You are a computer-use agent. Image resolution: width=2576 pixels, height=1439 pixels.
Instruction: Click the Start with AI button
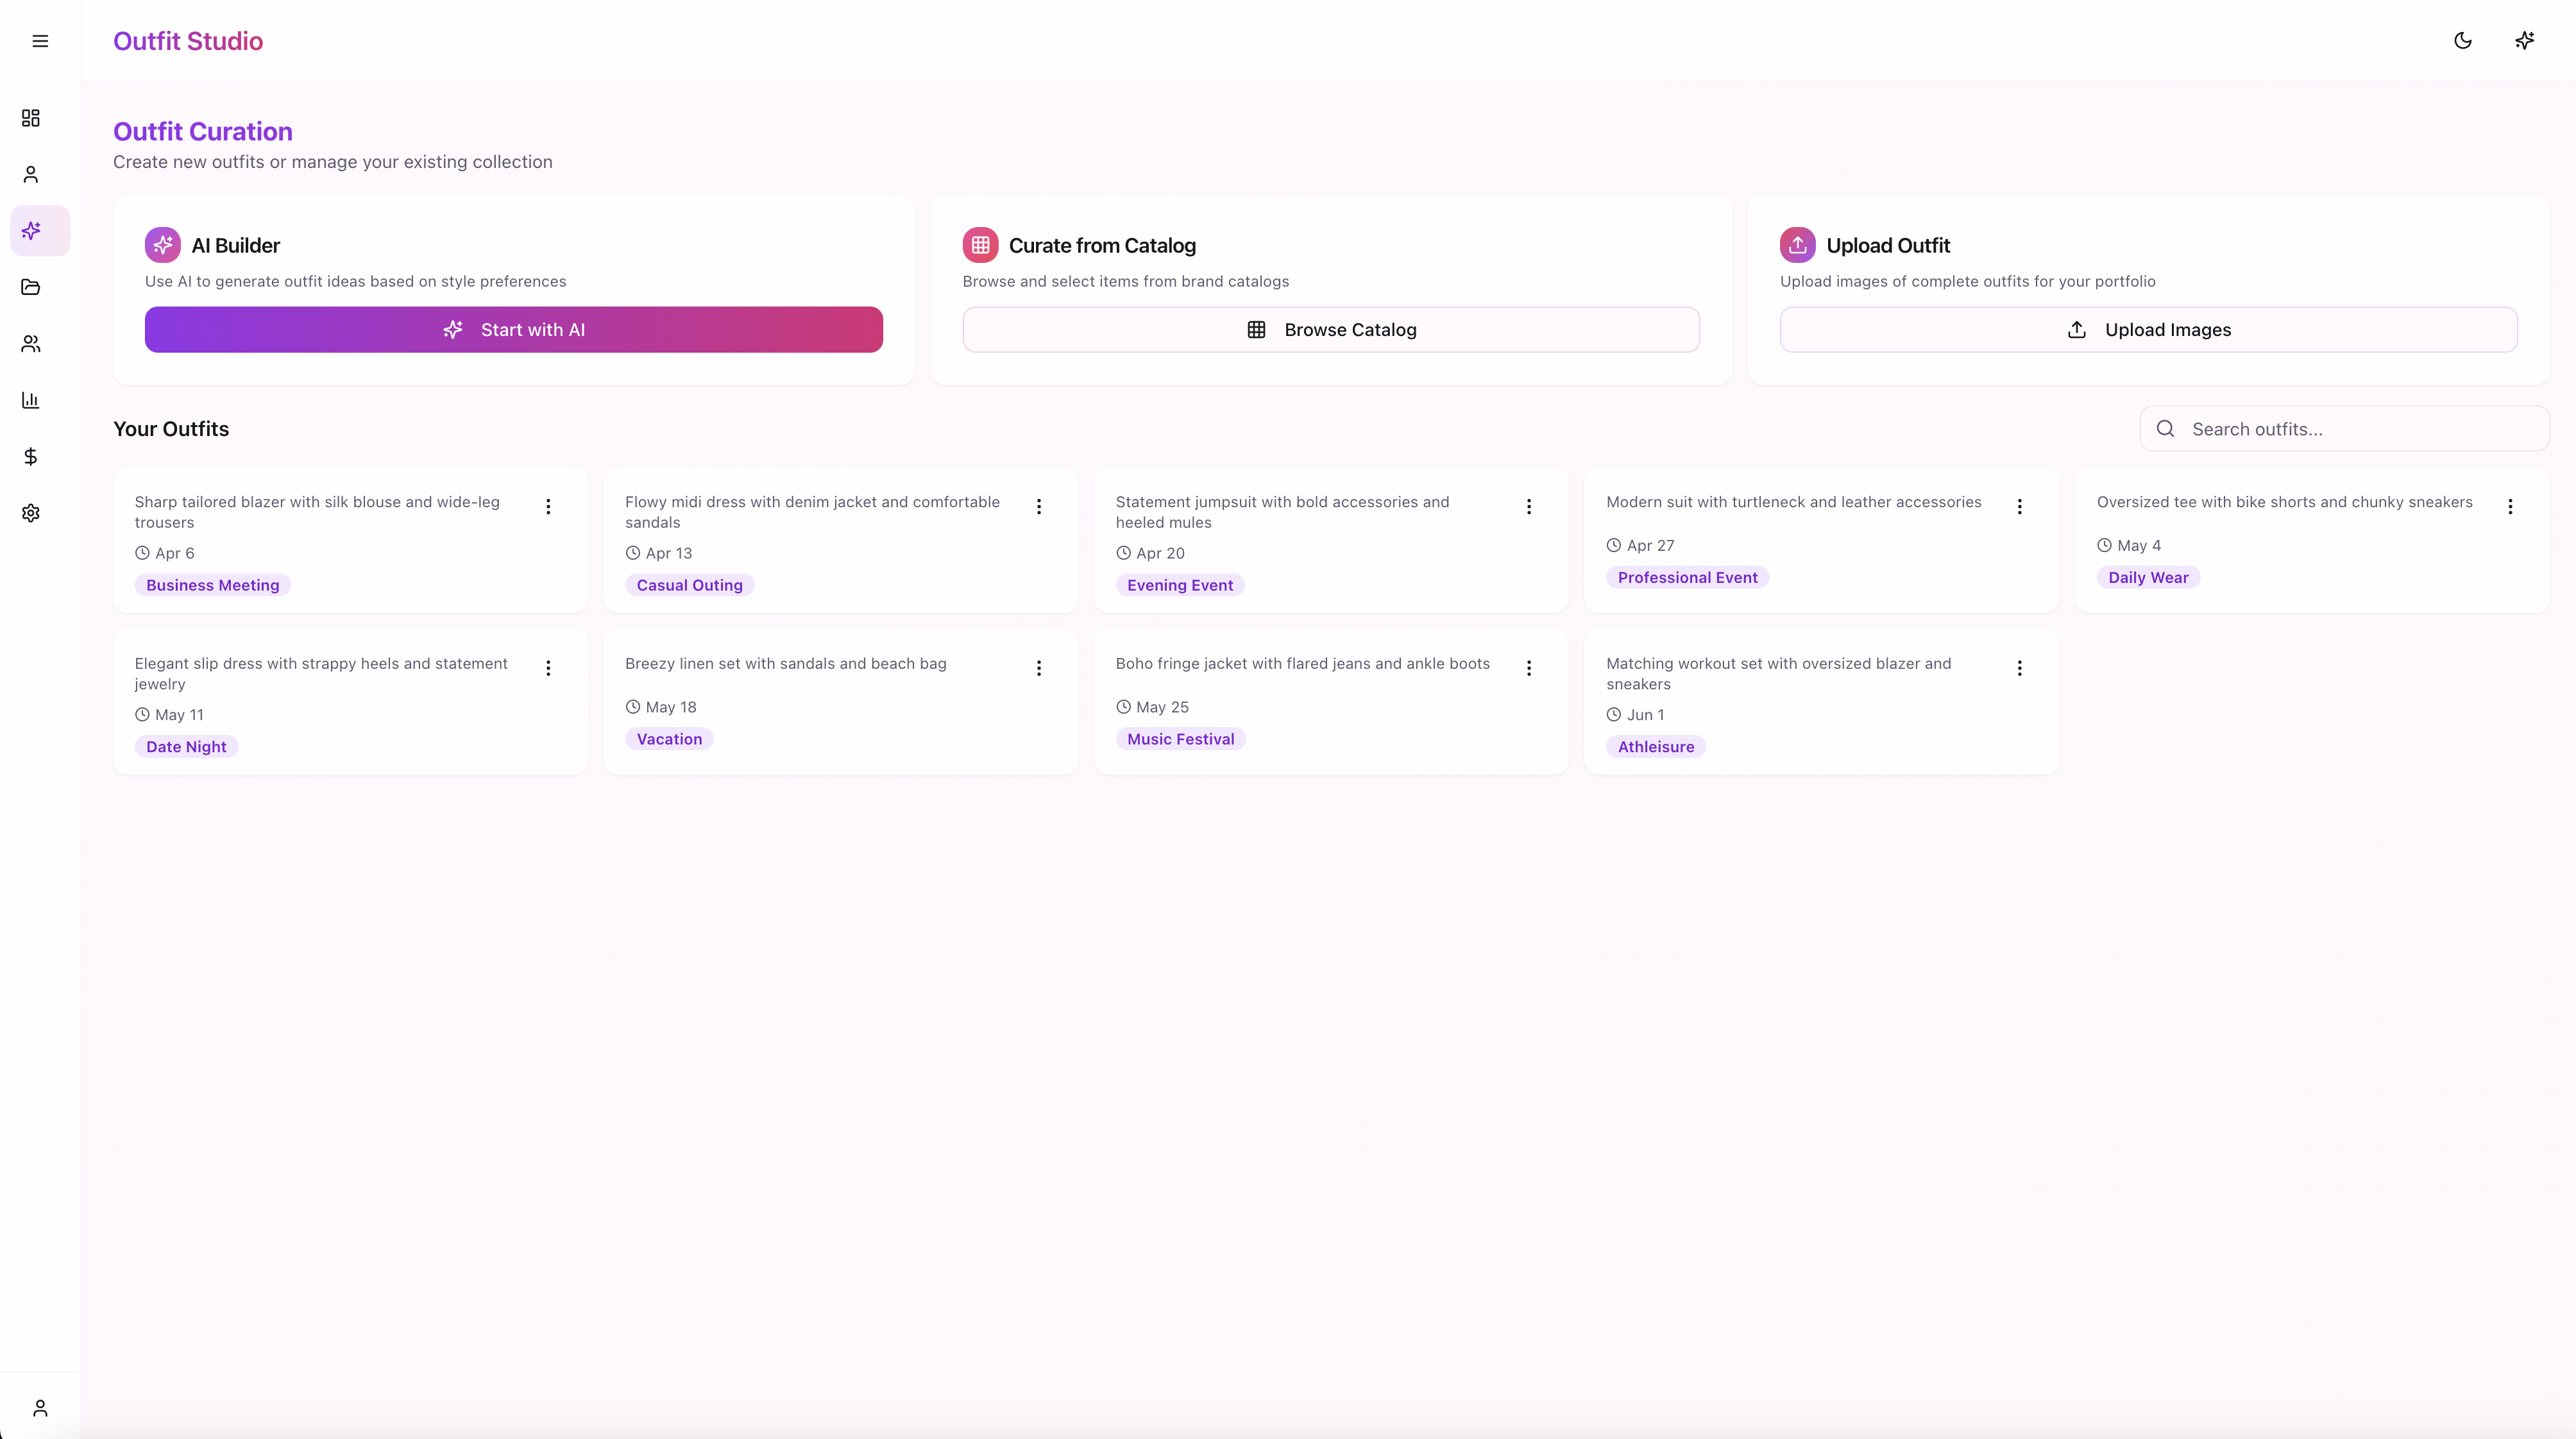pos(513,330)
